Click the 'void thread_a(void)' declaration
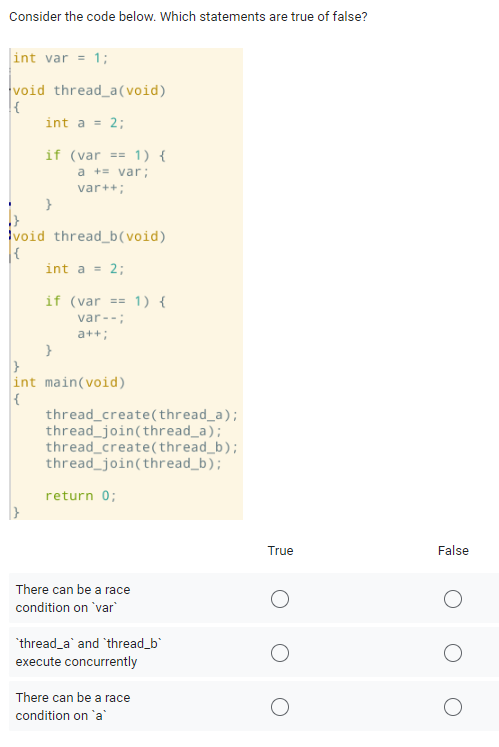Image resolution: width=499 pixels, height=747 pixels. pyautogui.click(x=89, y=91)
